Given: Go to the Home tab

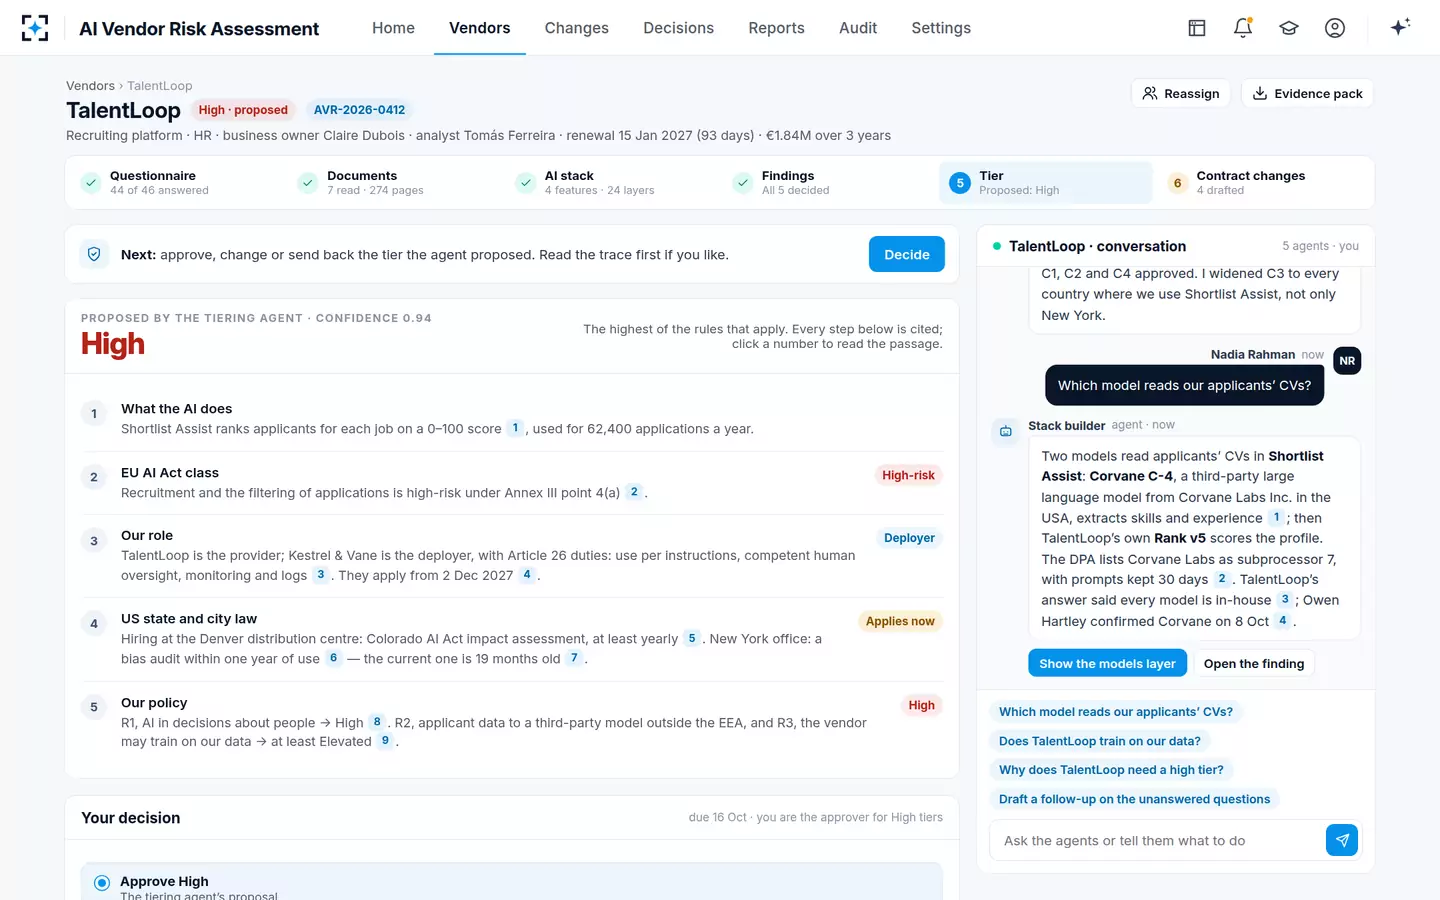Looking at the screenshot, I should point(393,28).
